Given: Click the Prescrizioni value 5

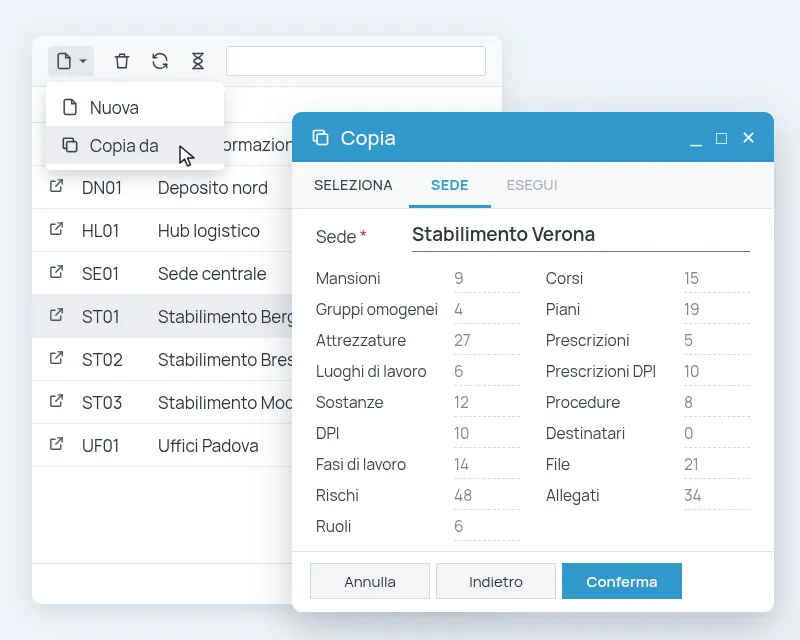Looking at the screenshot, I should pyautogui.click(x=717, y=340).
